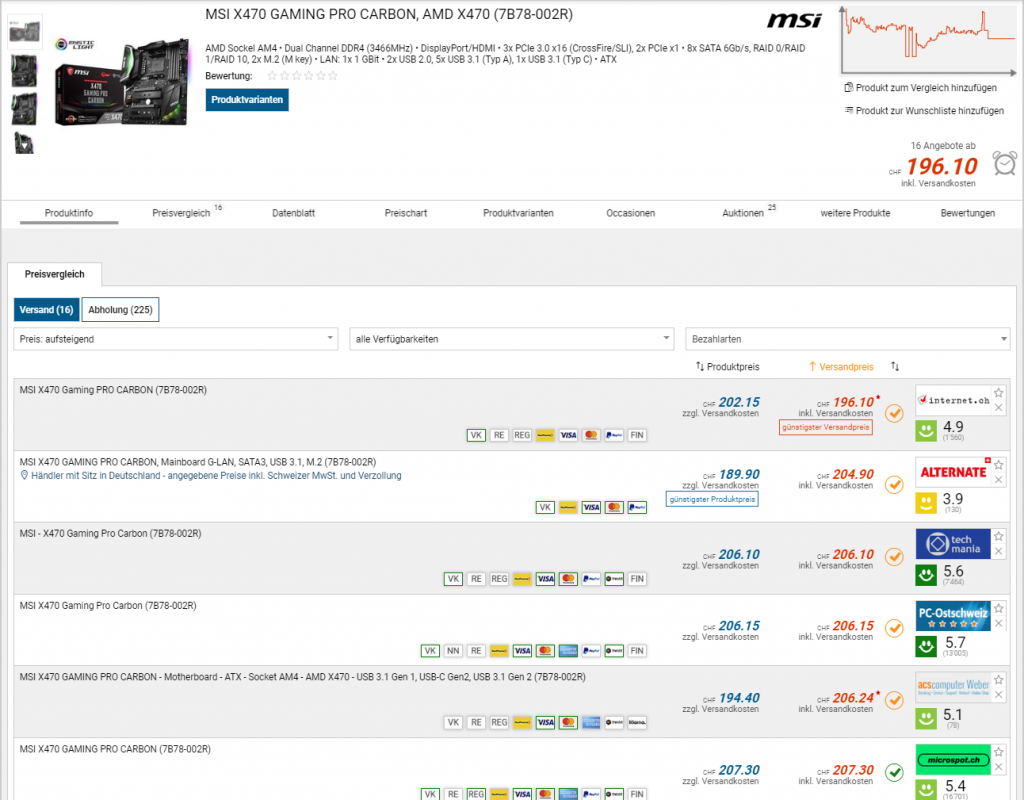Open the Bezahlarten filter dropdown
This screenshot has width=1024, height=800.
point(847,339)
